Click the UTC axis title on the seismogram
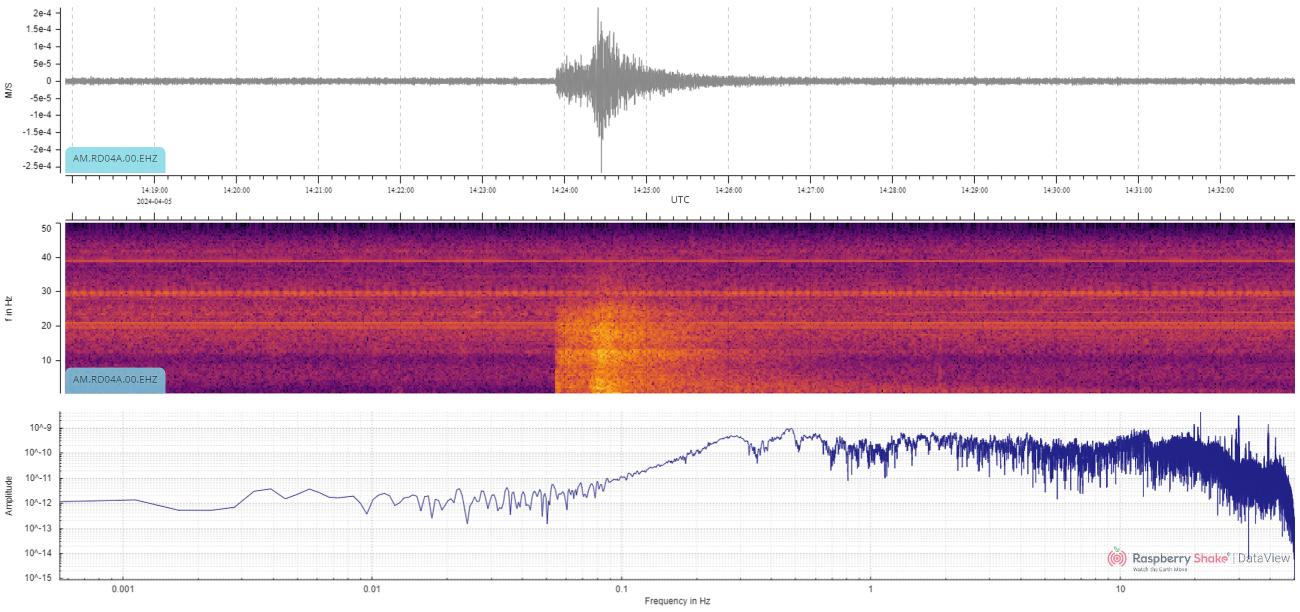 [680, 199]
